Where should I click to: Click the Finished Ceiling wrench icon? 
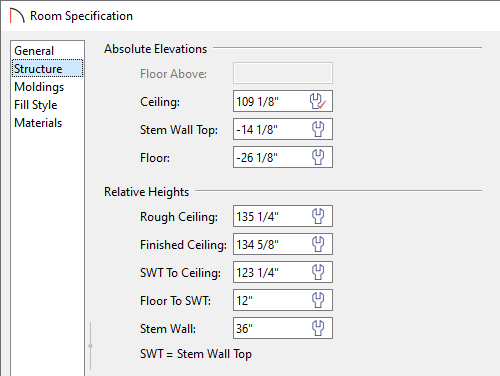point(318,244)
